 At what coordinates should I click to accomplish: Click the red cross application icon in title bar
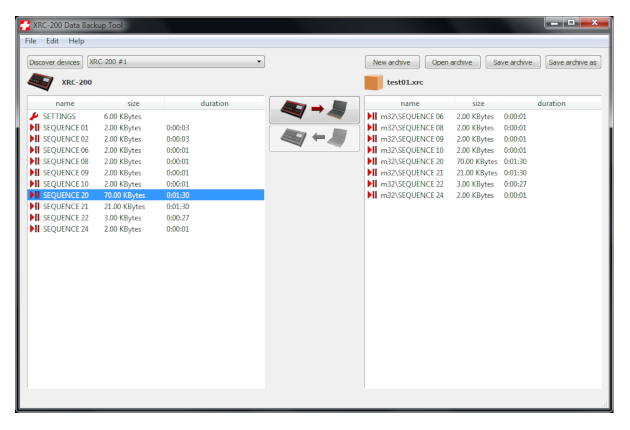(x=25, y=22)
